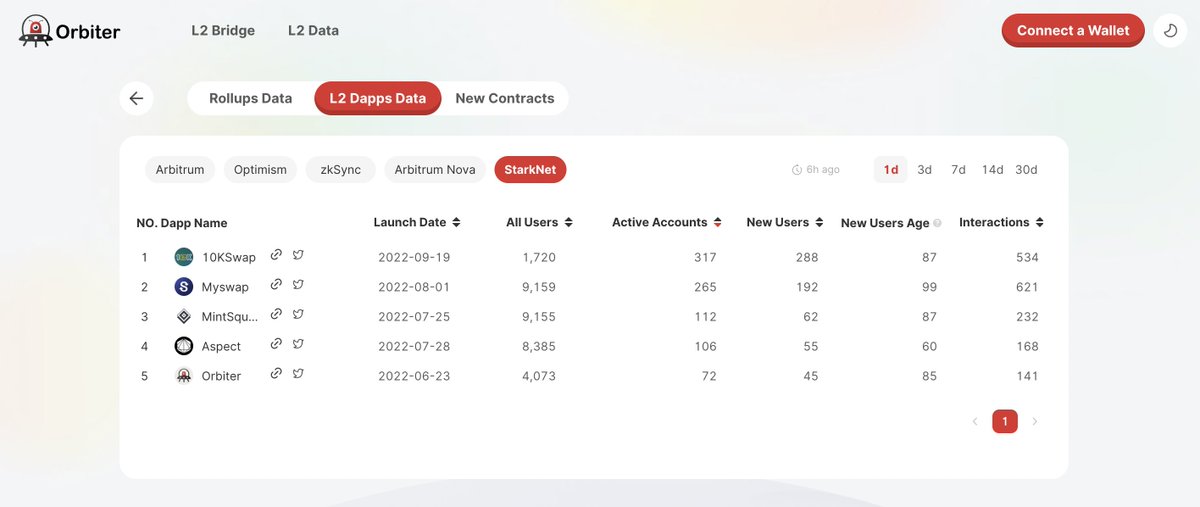Click the Aspect dapp logo
1200x507 pixels.
(x=183, y=346)
